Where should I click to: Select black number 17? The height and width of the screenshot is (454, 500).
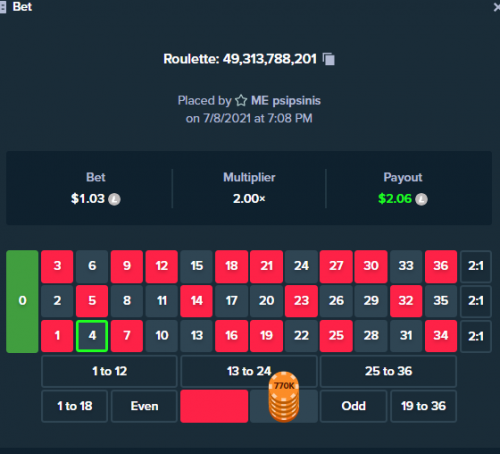coord(232,301)
